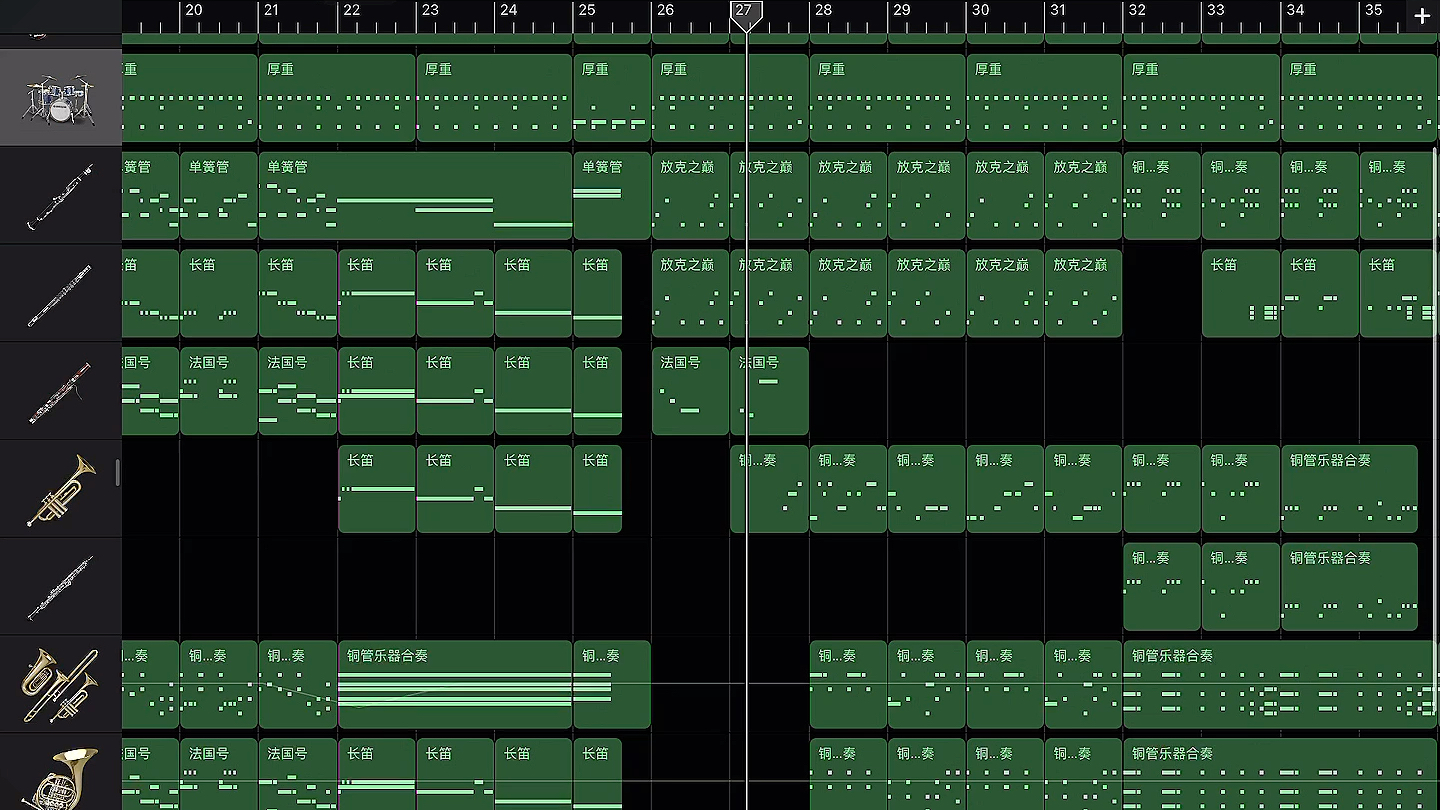Click the vertical scrollbar on right edge
1440x810 pixels.
[1436, 430]
